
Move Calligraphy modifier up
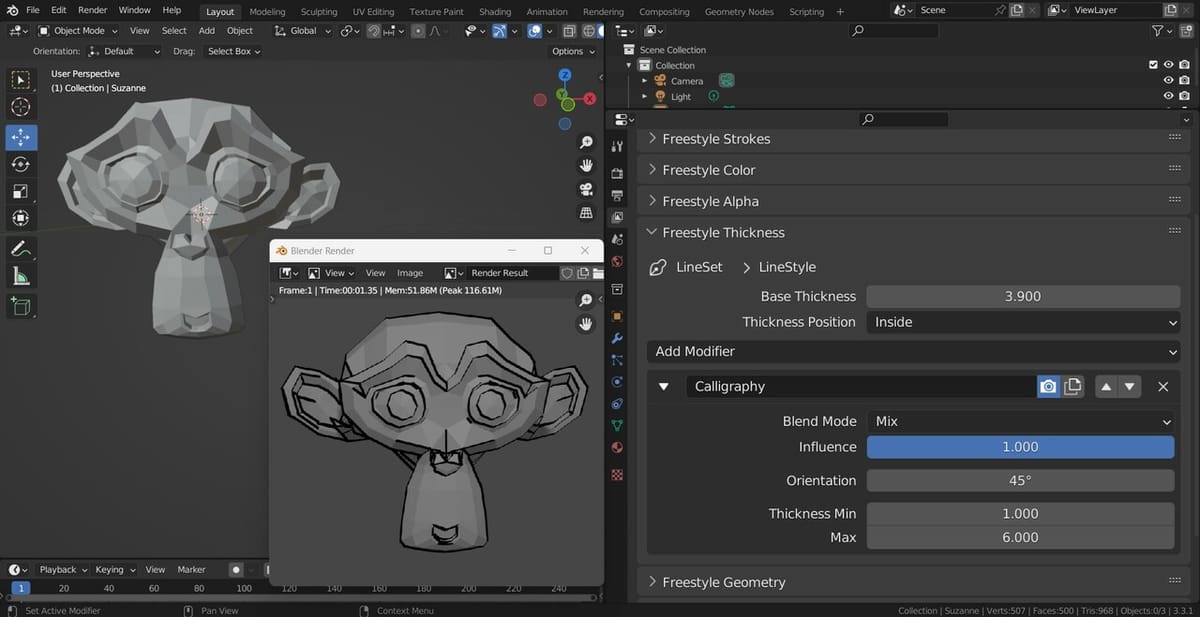[x=1107, y=386]
